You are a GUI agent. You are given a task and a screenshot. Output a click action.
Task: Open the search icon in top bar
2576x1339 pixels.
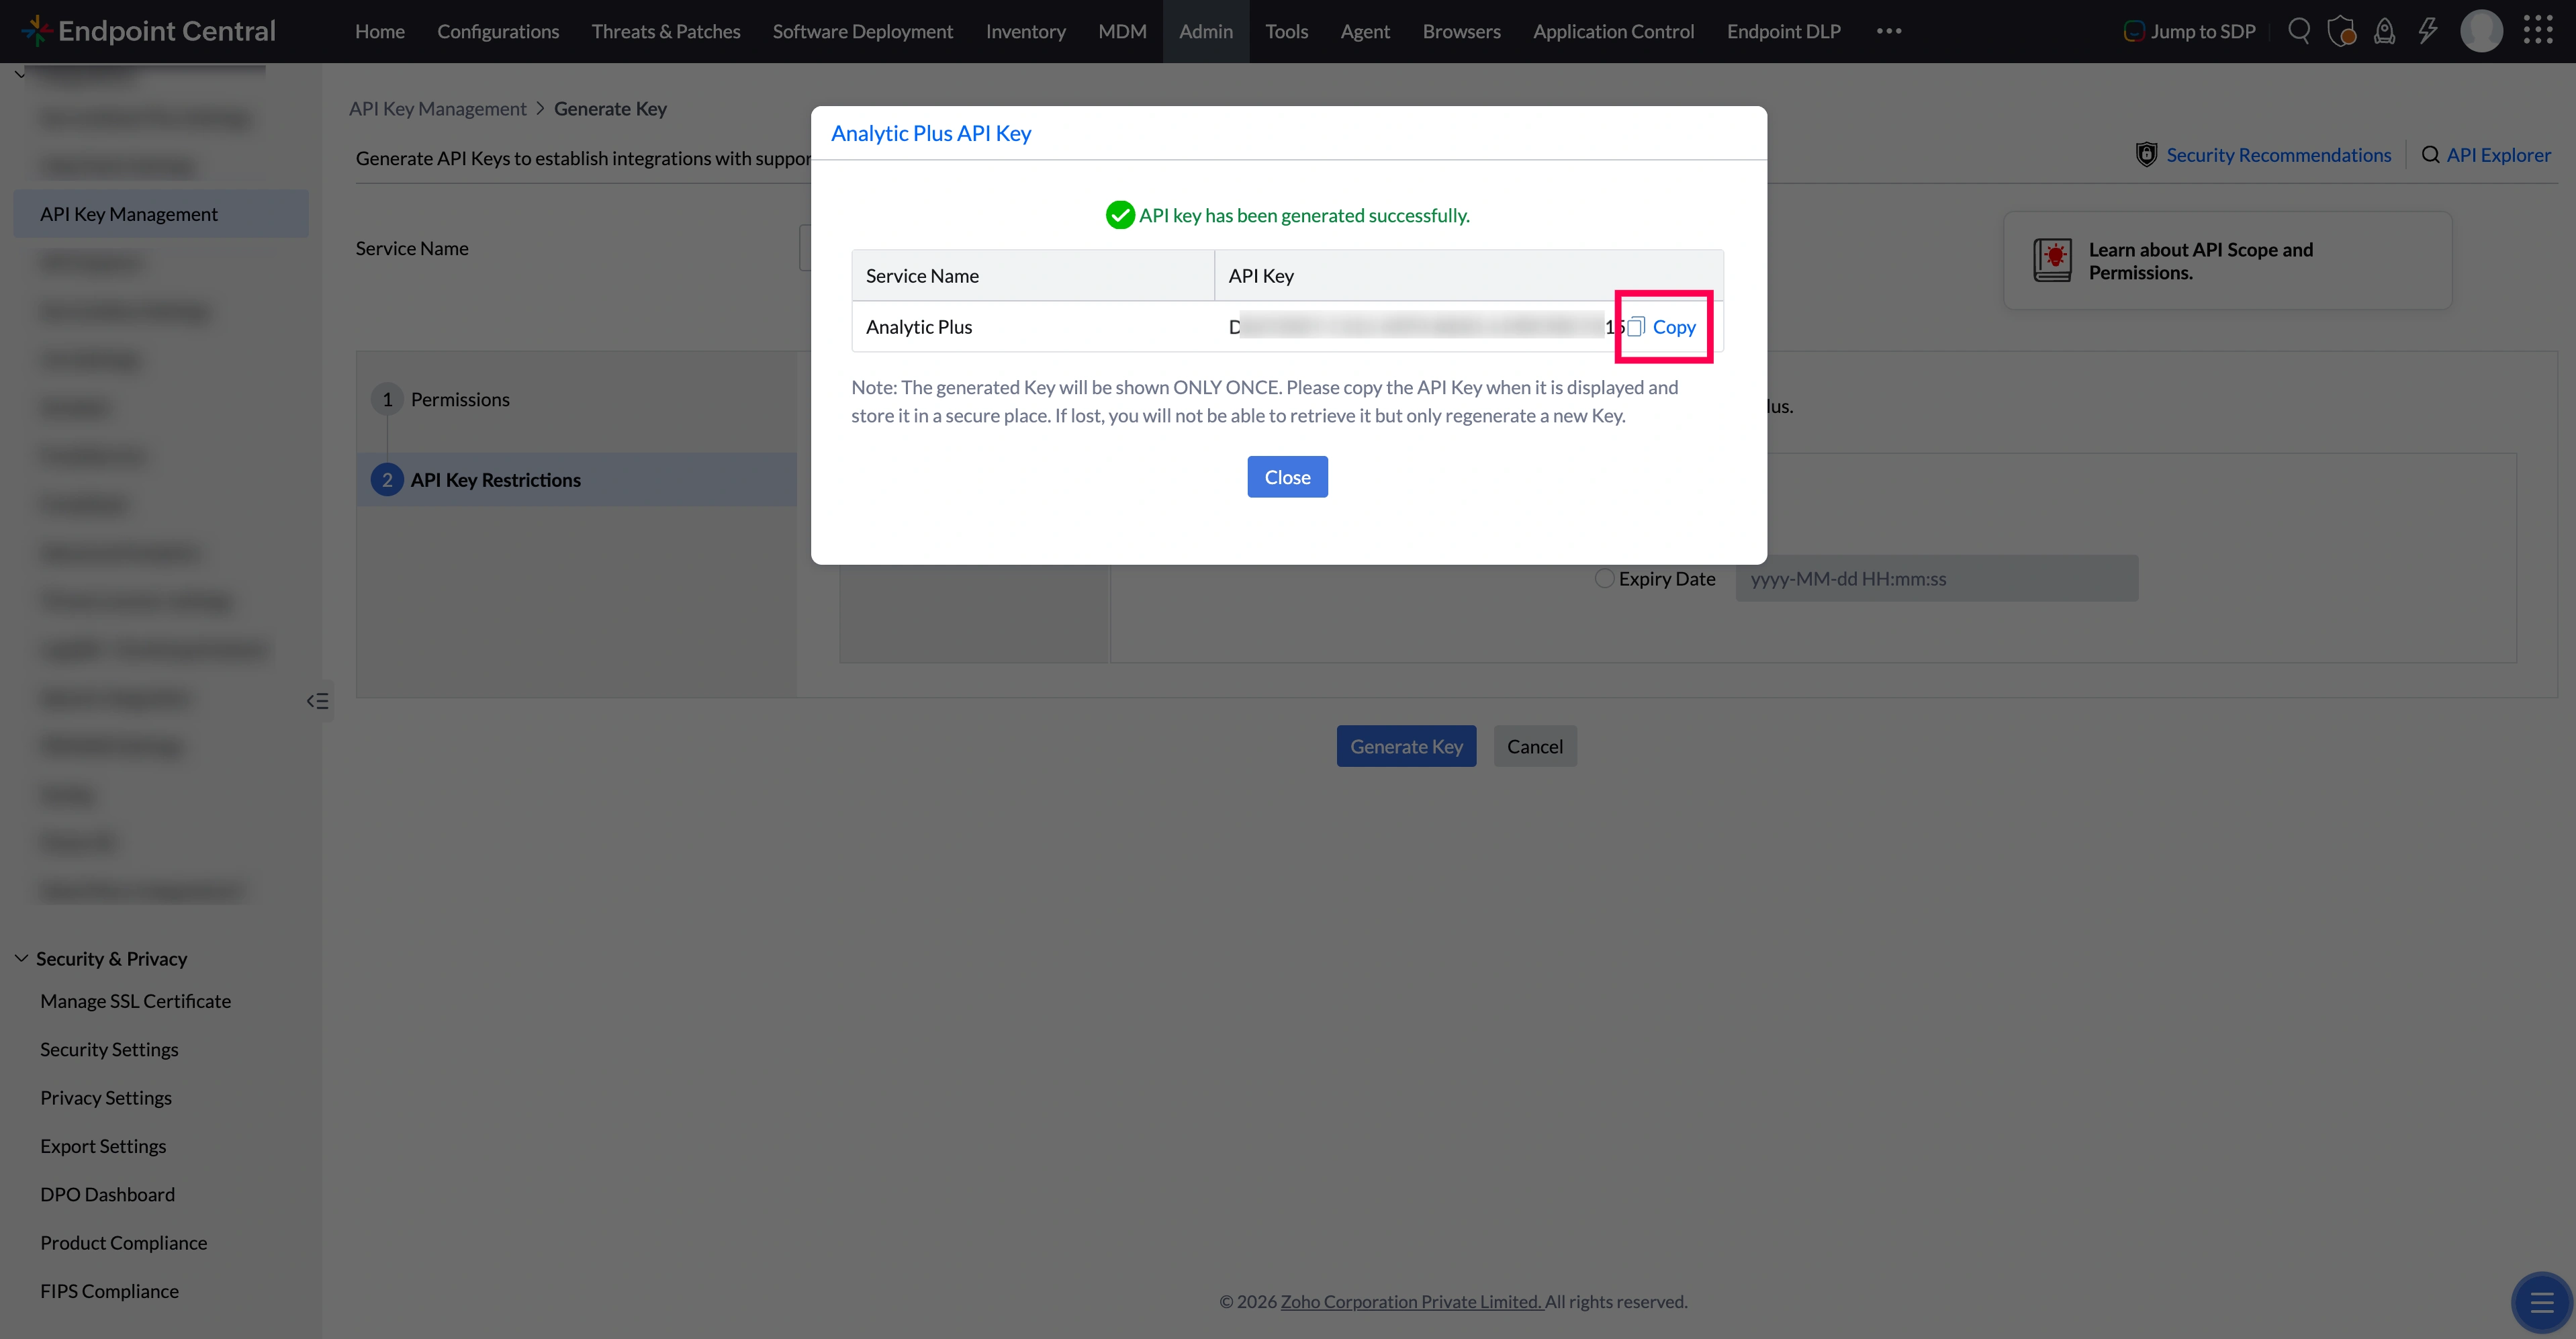point(2299,31)
